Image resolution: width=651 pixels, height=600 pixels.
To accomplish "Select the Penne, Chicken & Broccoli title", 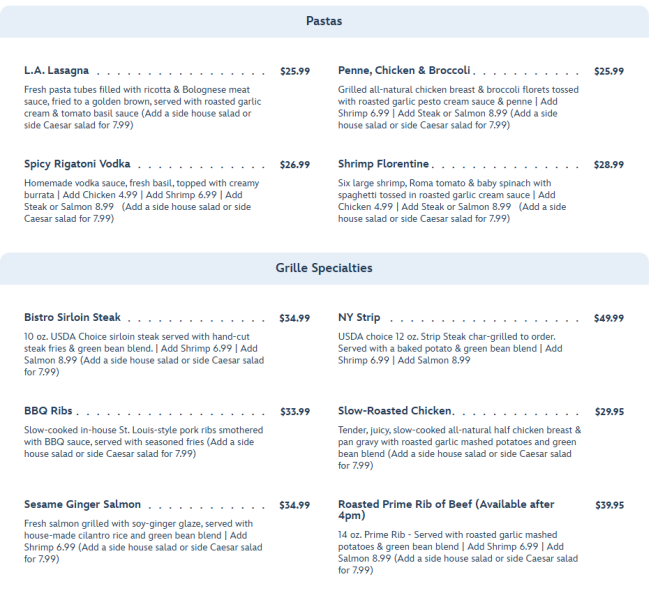I will point(404,71).
